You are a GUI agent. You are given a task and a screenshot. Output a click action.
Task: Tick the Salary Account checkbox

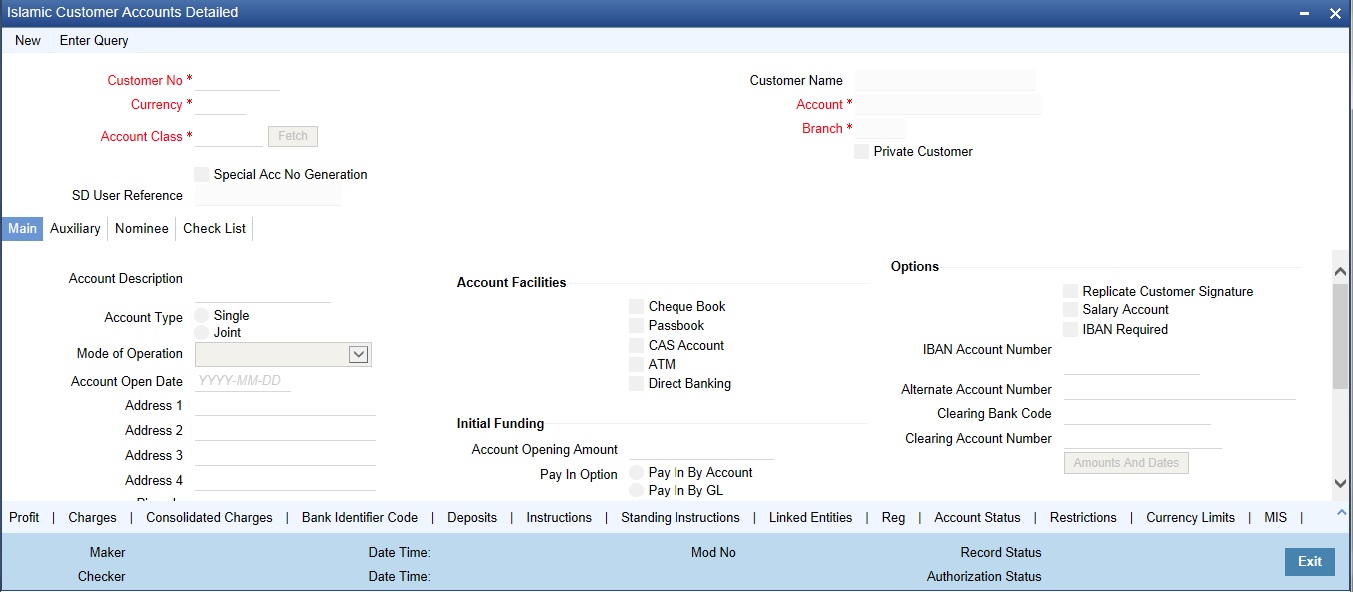pos(1070,309)
